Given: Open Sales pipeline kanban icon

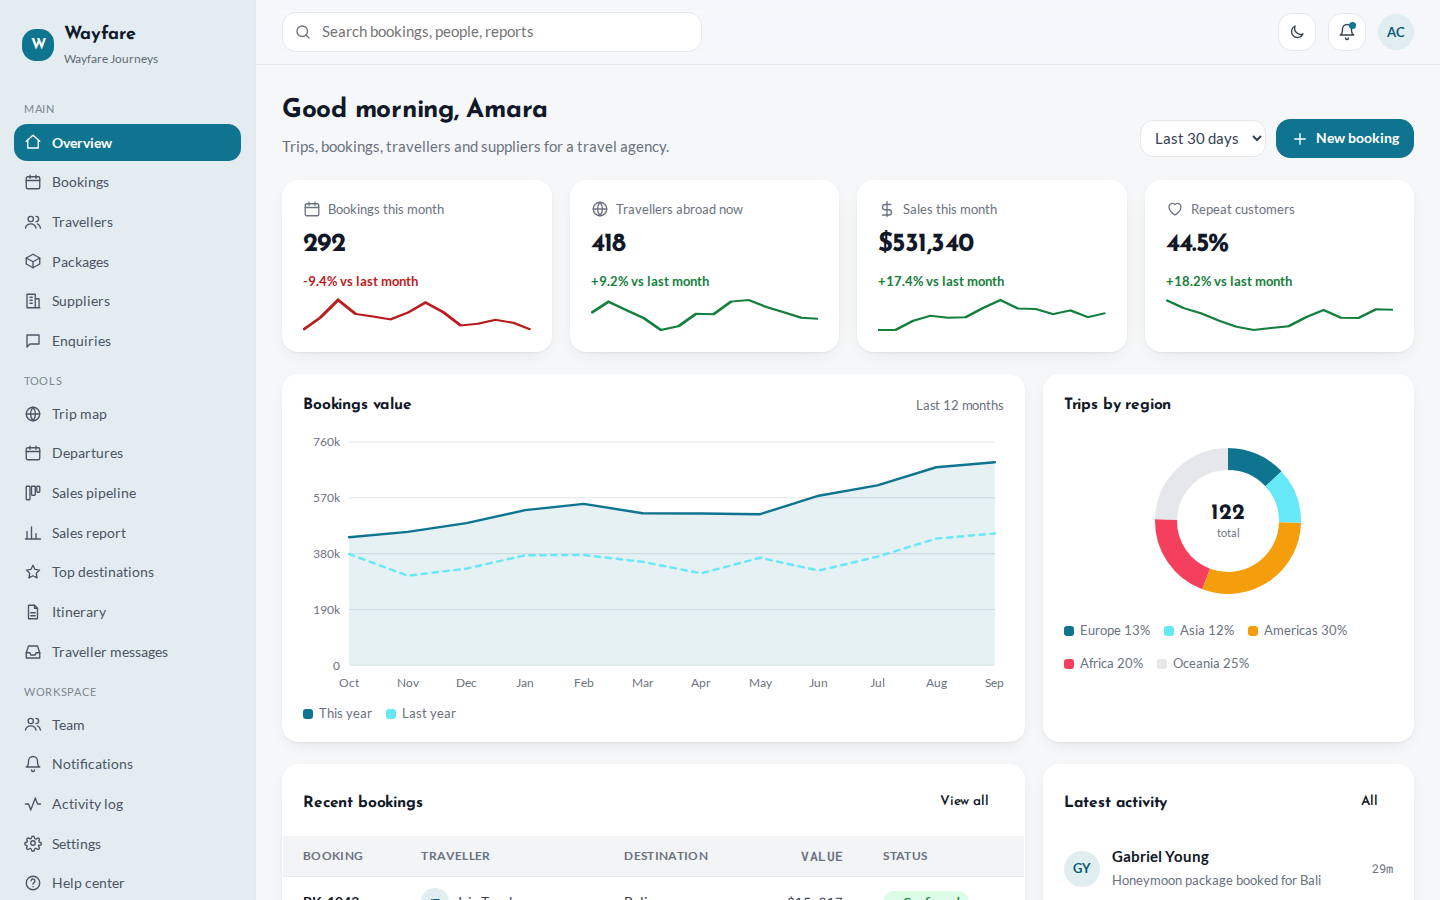Looking at the screenshot, I should coord(33,493).
